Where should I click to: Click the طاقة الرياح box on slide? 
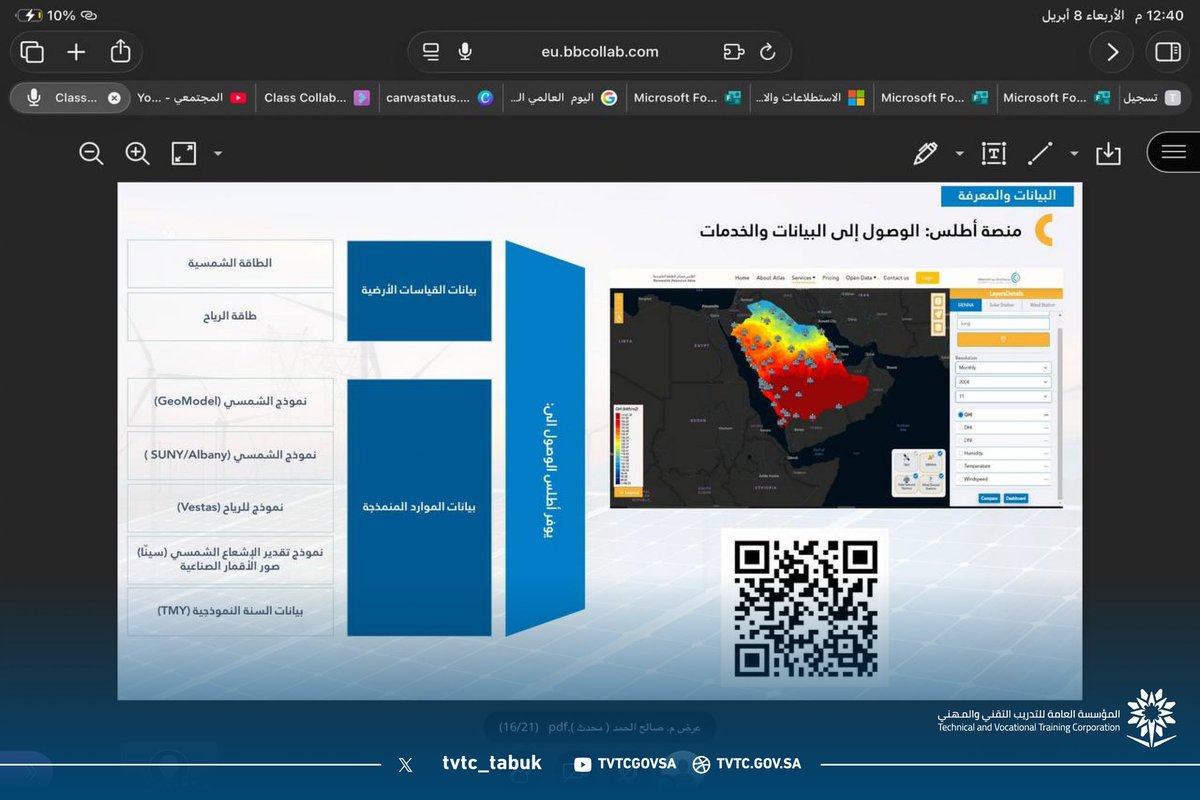tap(231, 316)
